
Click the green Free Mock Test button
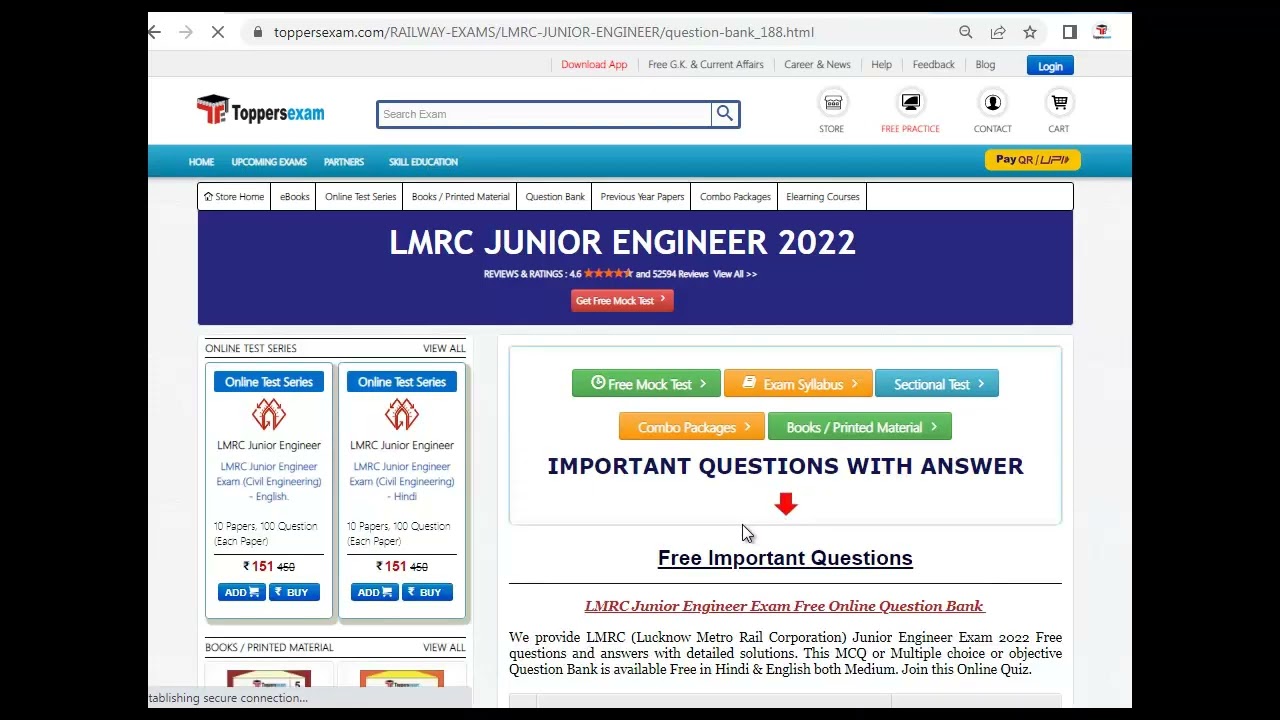click(646, 384)
